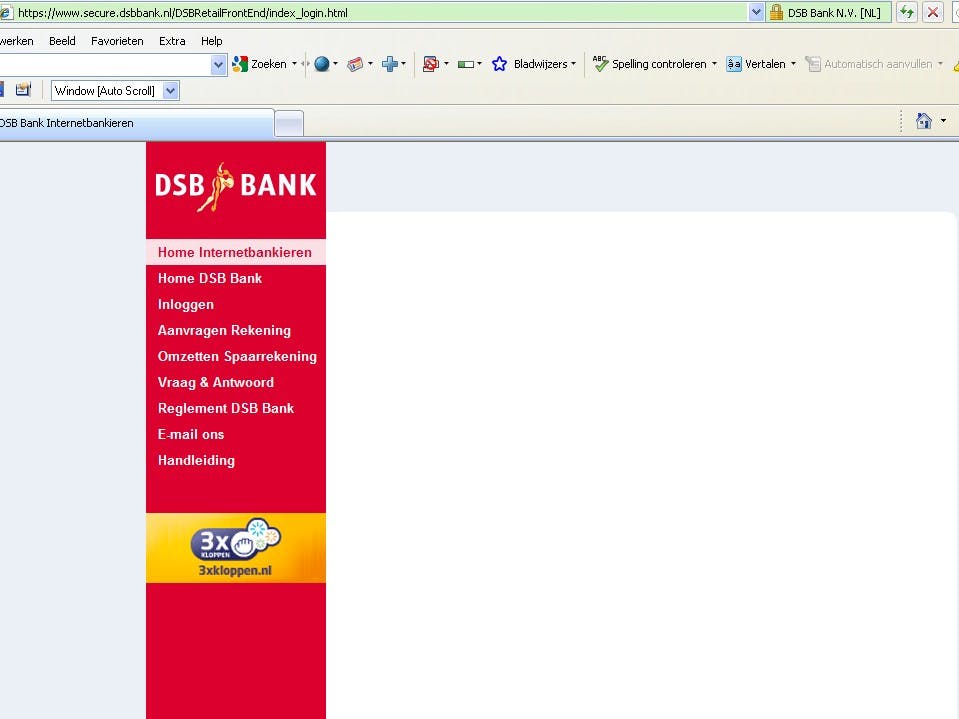Open the Spelling controleren dropdown arrow

coord(714,64)
